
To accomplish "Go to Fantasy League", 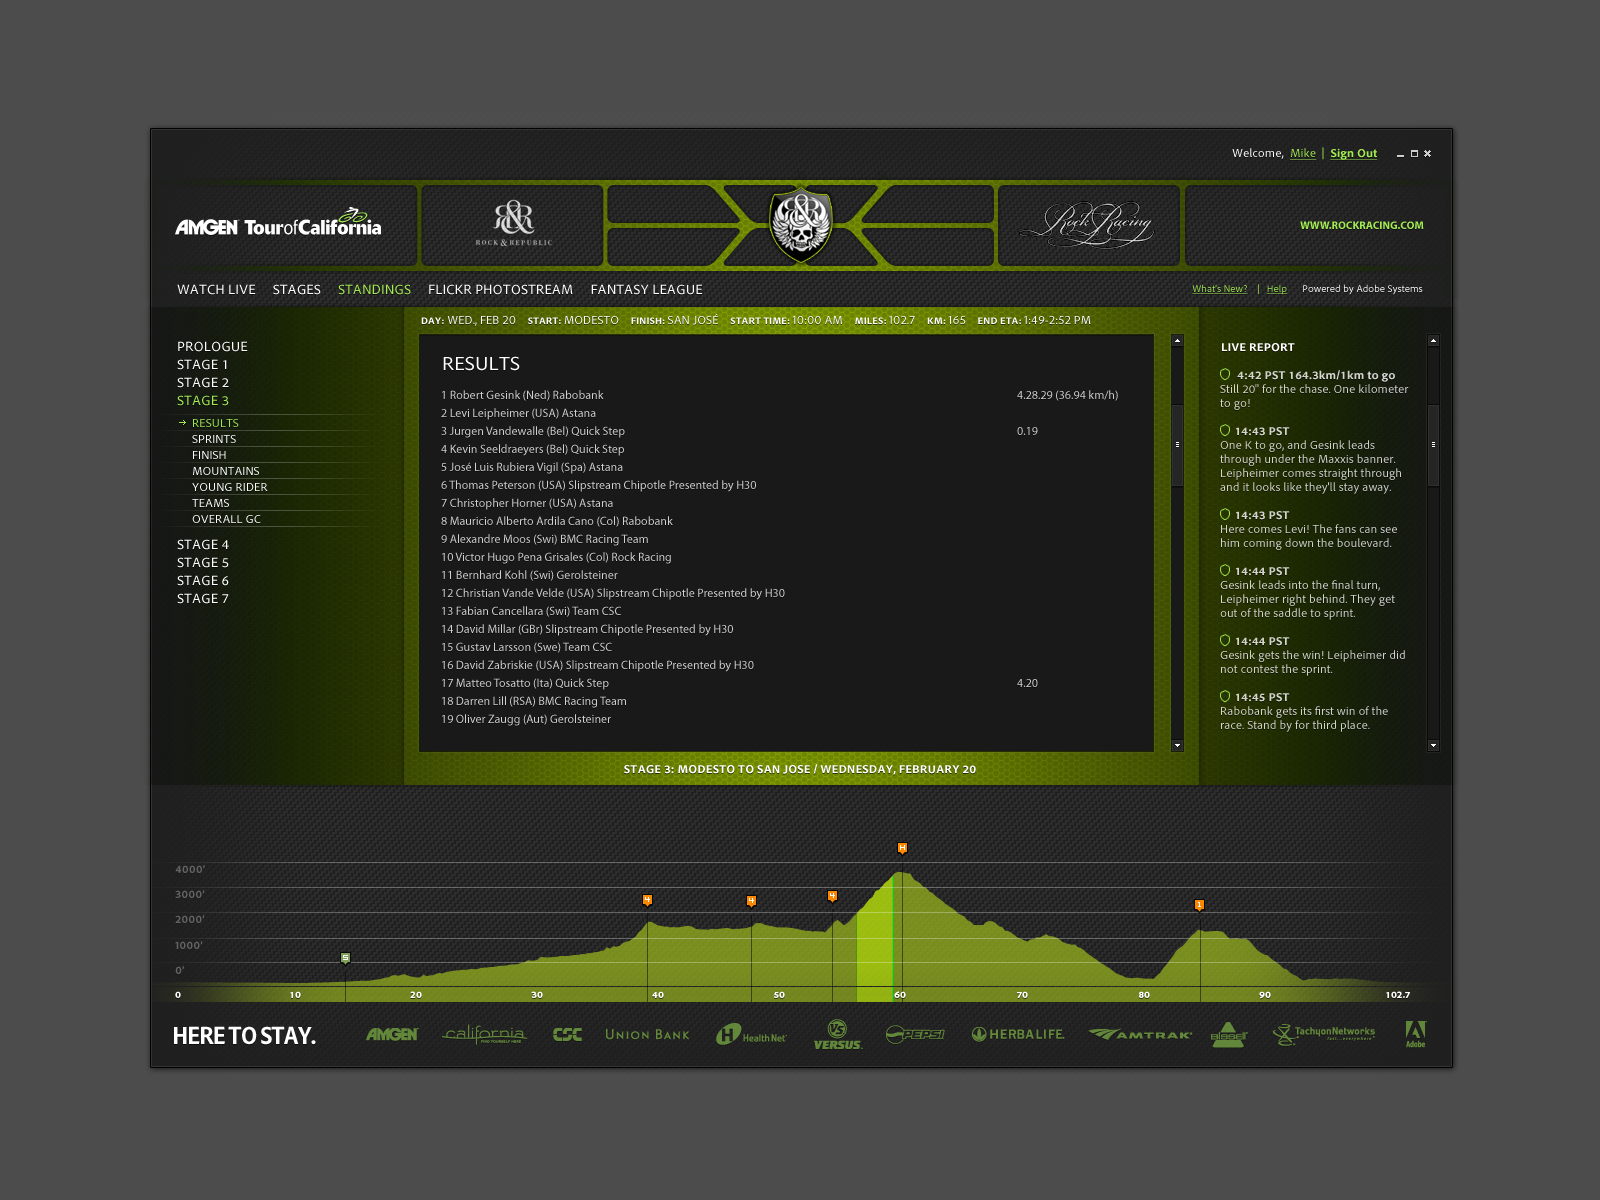I will pyautogui.click(x=647, y=289).
